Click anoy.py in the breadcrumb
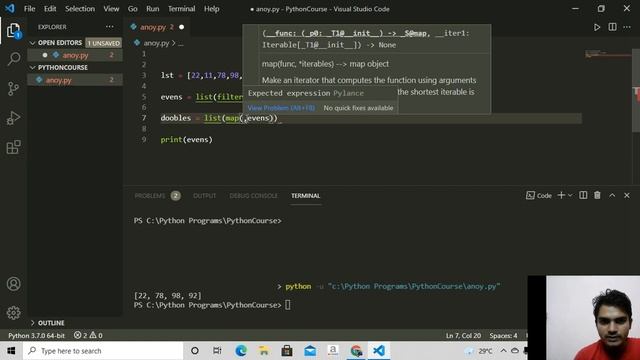 coord(156,43)
